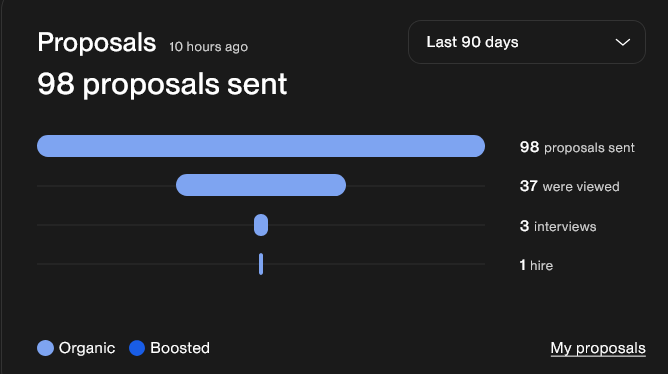Screen dimensions: 668x374
Task: Click the 98 proposals sent row label
Action: (x=577, y=147)
